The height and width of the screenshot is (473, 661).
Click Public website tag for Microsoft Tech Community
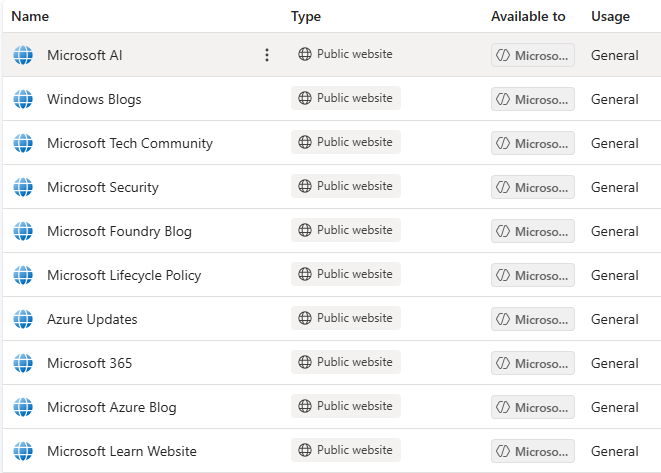pos(346,142)
